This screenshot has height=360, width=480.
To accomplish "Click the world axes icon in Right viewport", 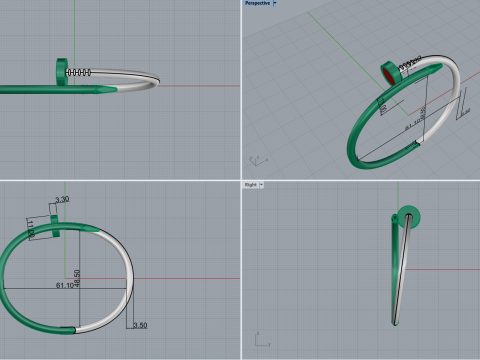I will coord(263,340).
